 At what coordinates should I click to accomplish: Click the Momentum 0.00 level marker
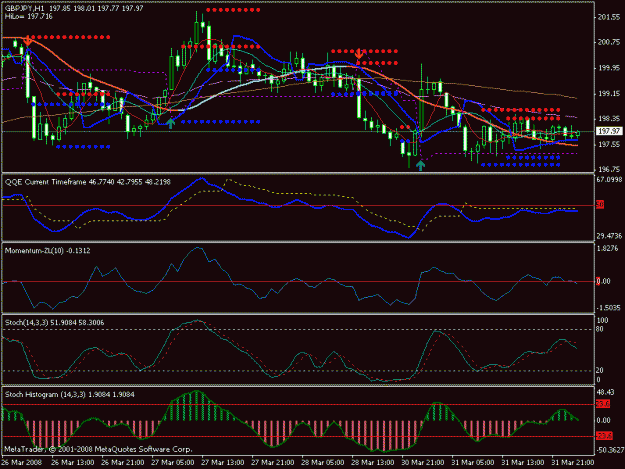603,281
